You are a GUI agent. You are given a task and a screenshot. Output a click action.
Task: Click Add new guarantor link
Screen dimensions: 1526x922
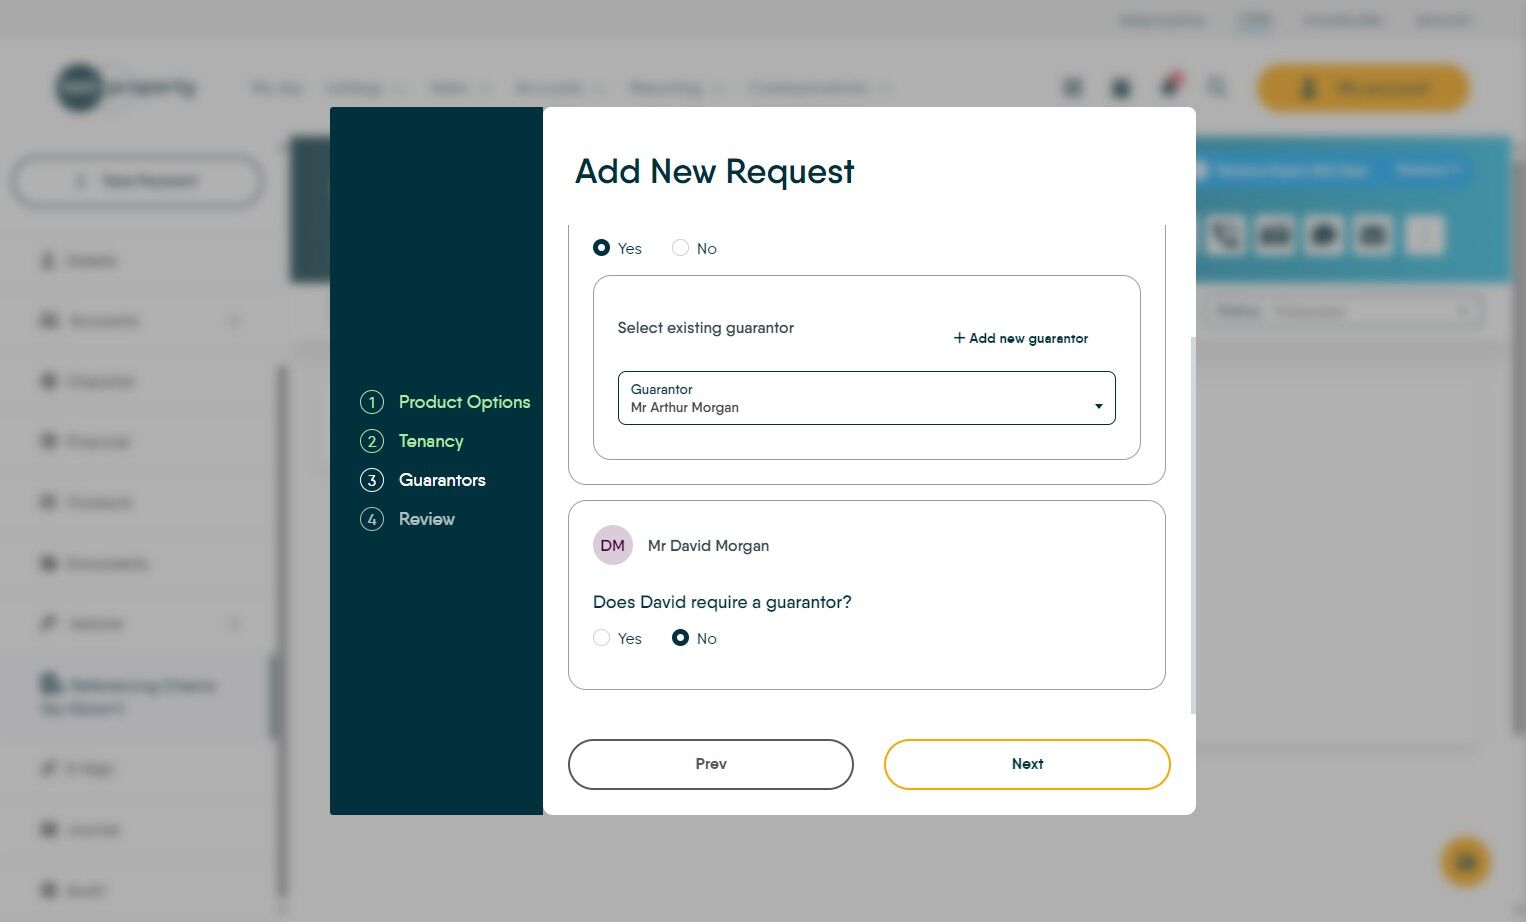pos(1021,338)
